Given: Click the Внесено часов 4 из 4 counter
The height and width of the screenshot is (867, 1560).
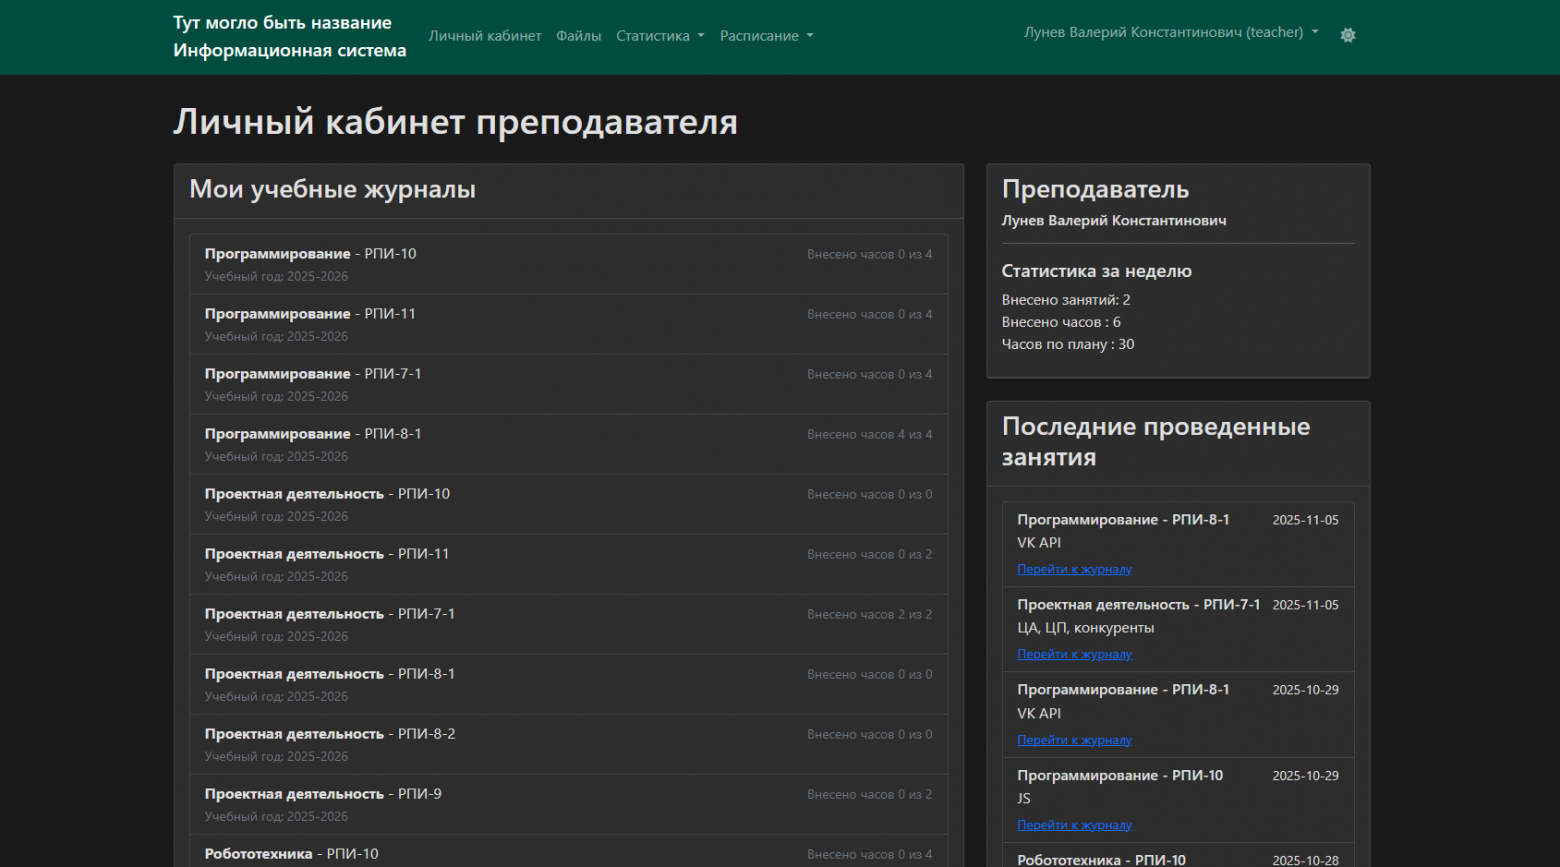Looking at the screenshot, I should point(869,434).
